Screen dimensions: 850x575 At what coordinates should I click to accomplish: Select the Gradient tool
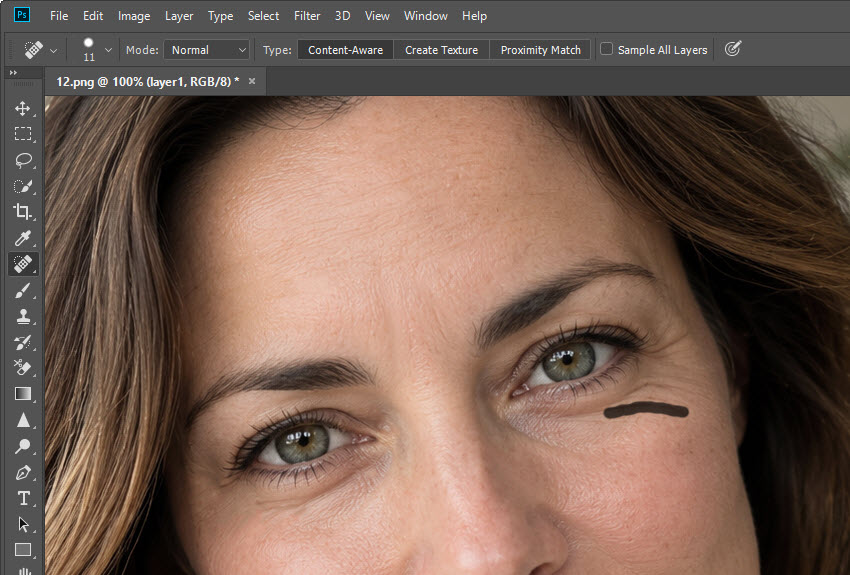[x=22, y=394]
